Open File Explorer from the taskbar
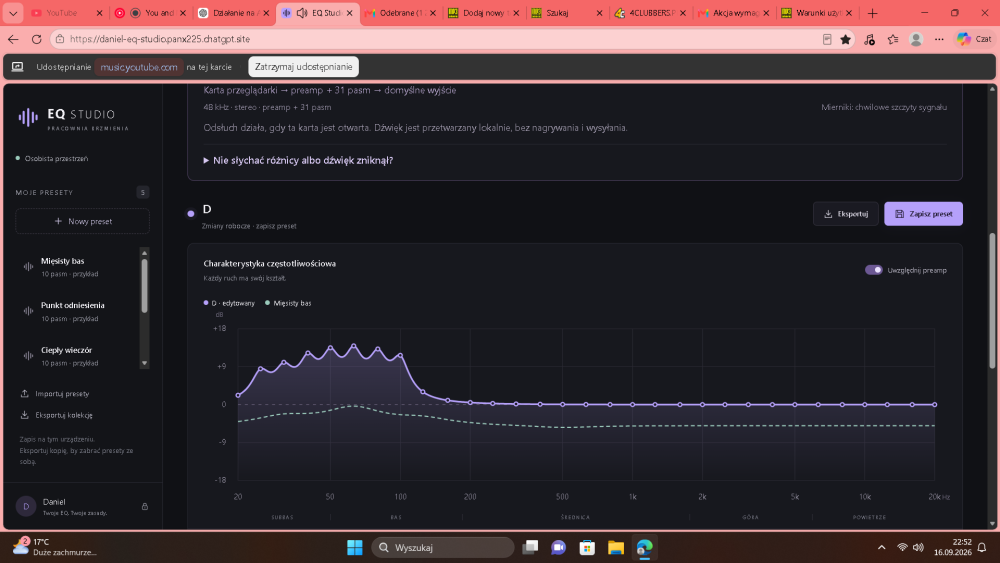The image size is (1000, 563). [615, 547]
